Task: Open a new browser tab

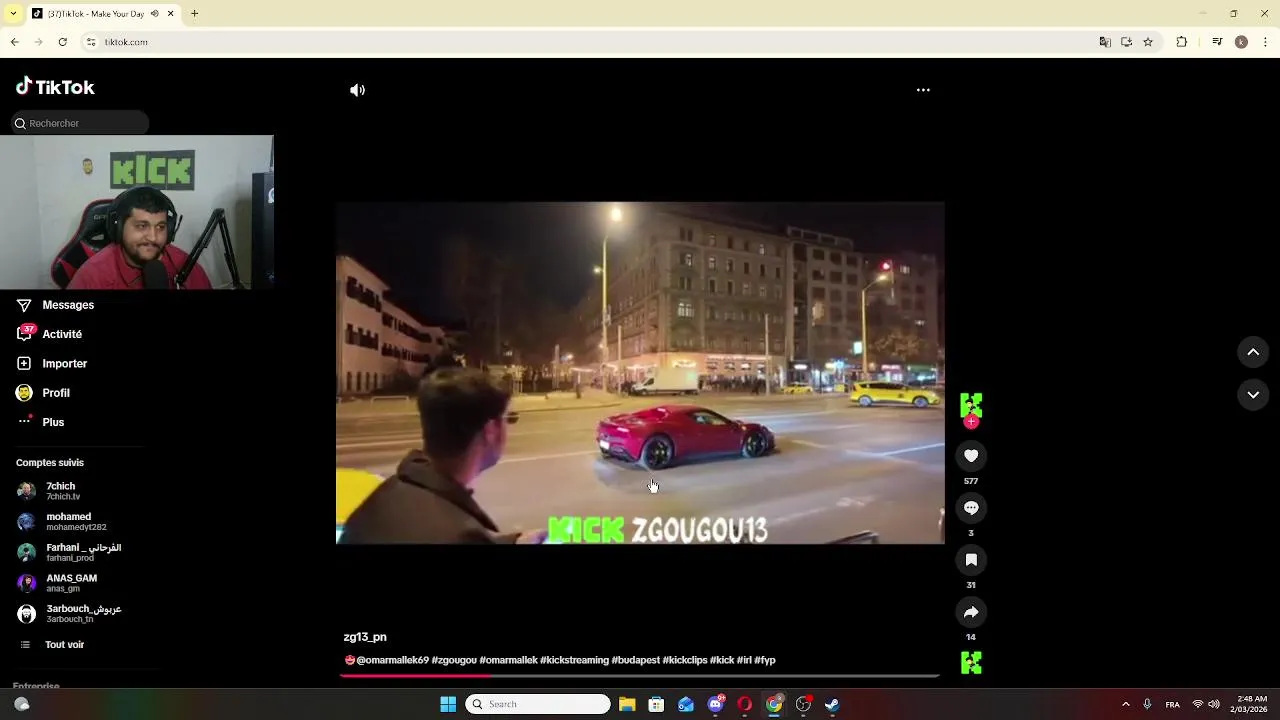Action: coord(194,13)
